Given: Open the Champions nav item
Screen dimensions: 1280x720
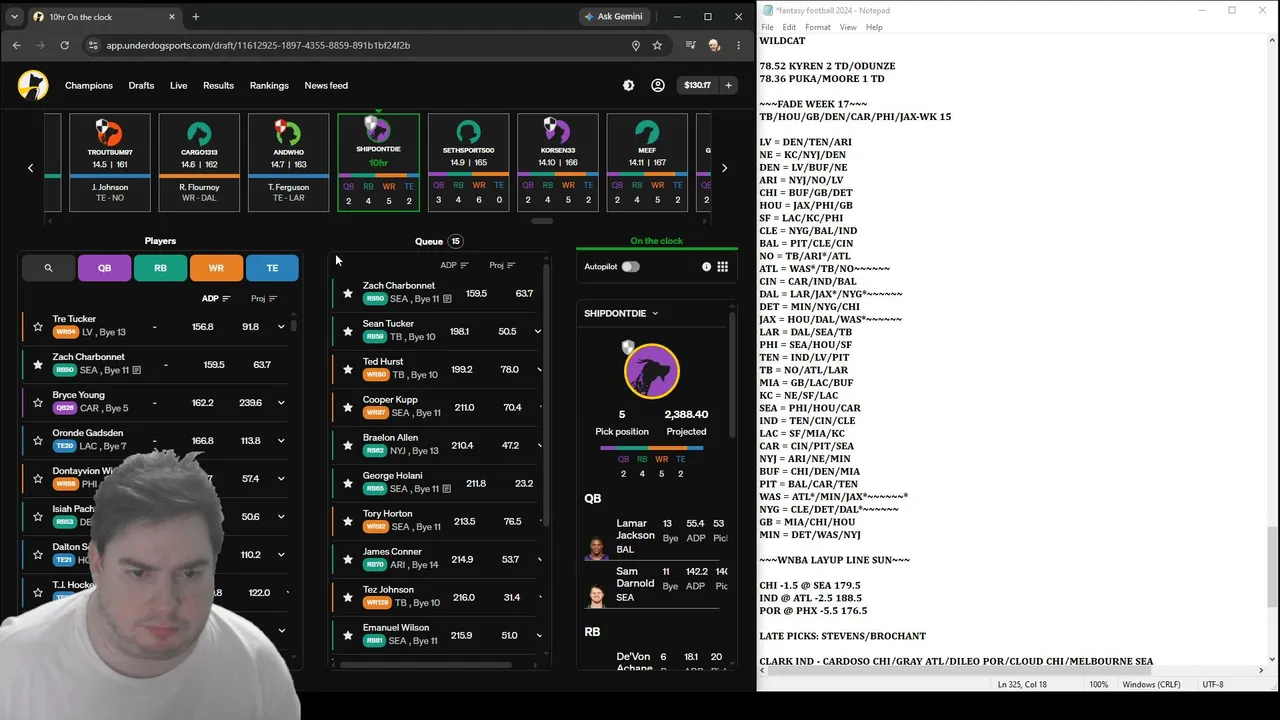Looking at the screenshot, I should click(x=89, y=85).
